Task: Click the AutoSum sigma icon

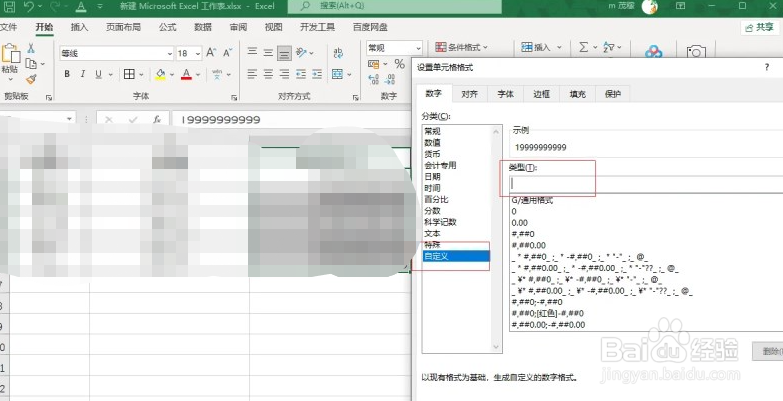Action: tap(583, 47)
